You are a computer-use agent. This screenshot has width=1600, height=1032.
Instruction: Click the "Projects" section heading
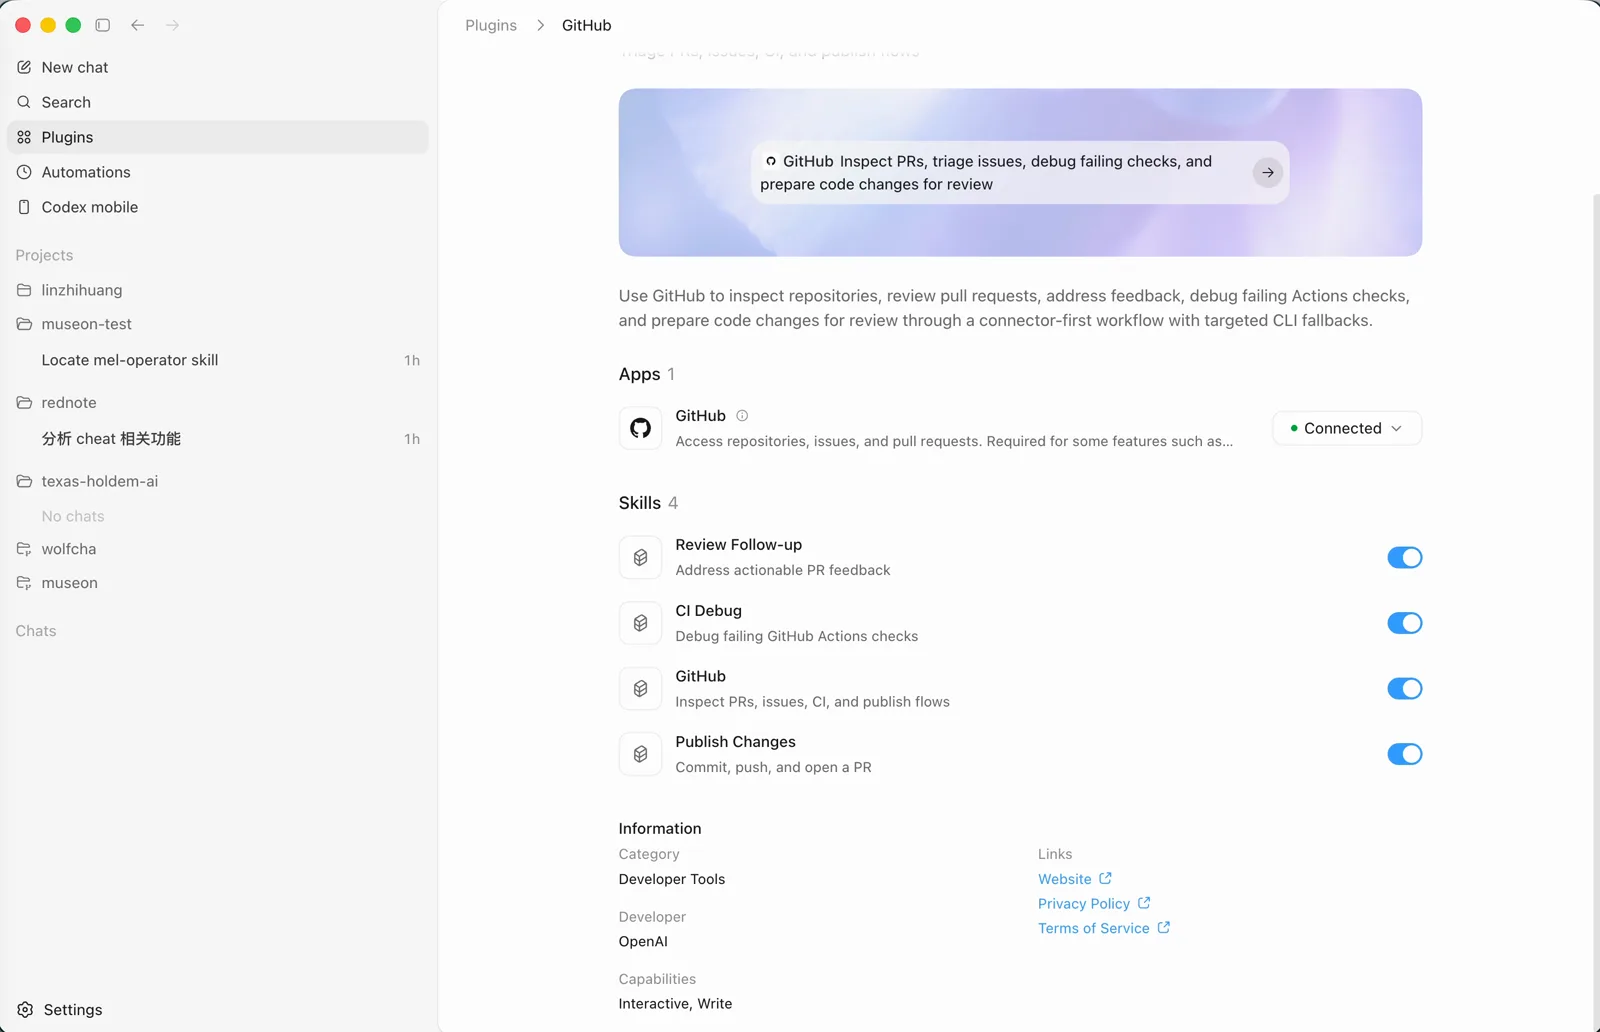[44, 255]
